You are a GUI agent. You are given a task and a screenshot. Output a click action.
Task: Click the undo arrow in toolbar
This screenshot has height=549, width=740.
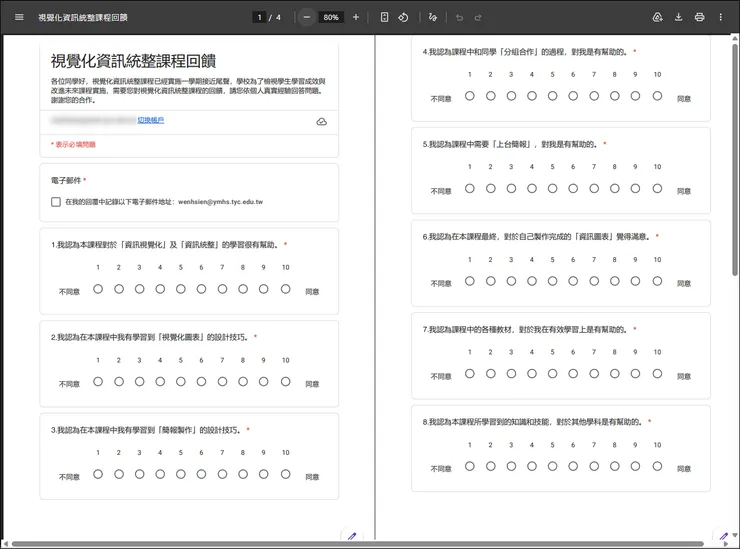click(459, 17)
